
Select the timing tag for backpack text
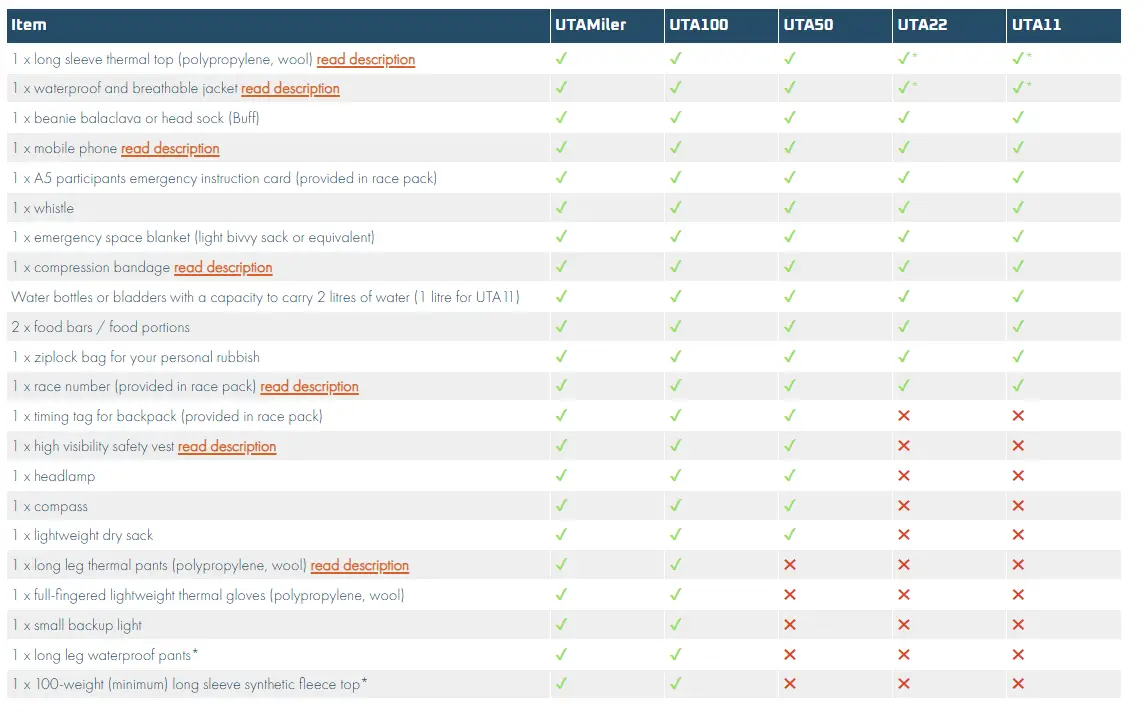(167, 416)
